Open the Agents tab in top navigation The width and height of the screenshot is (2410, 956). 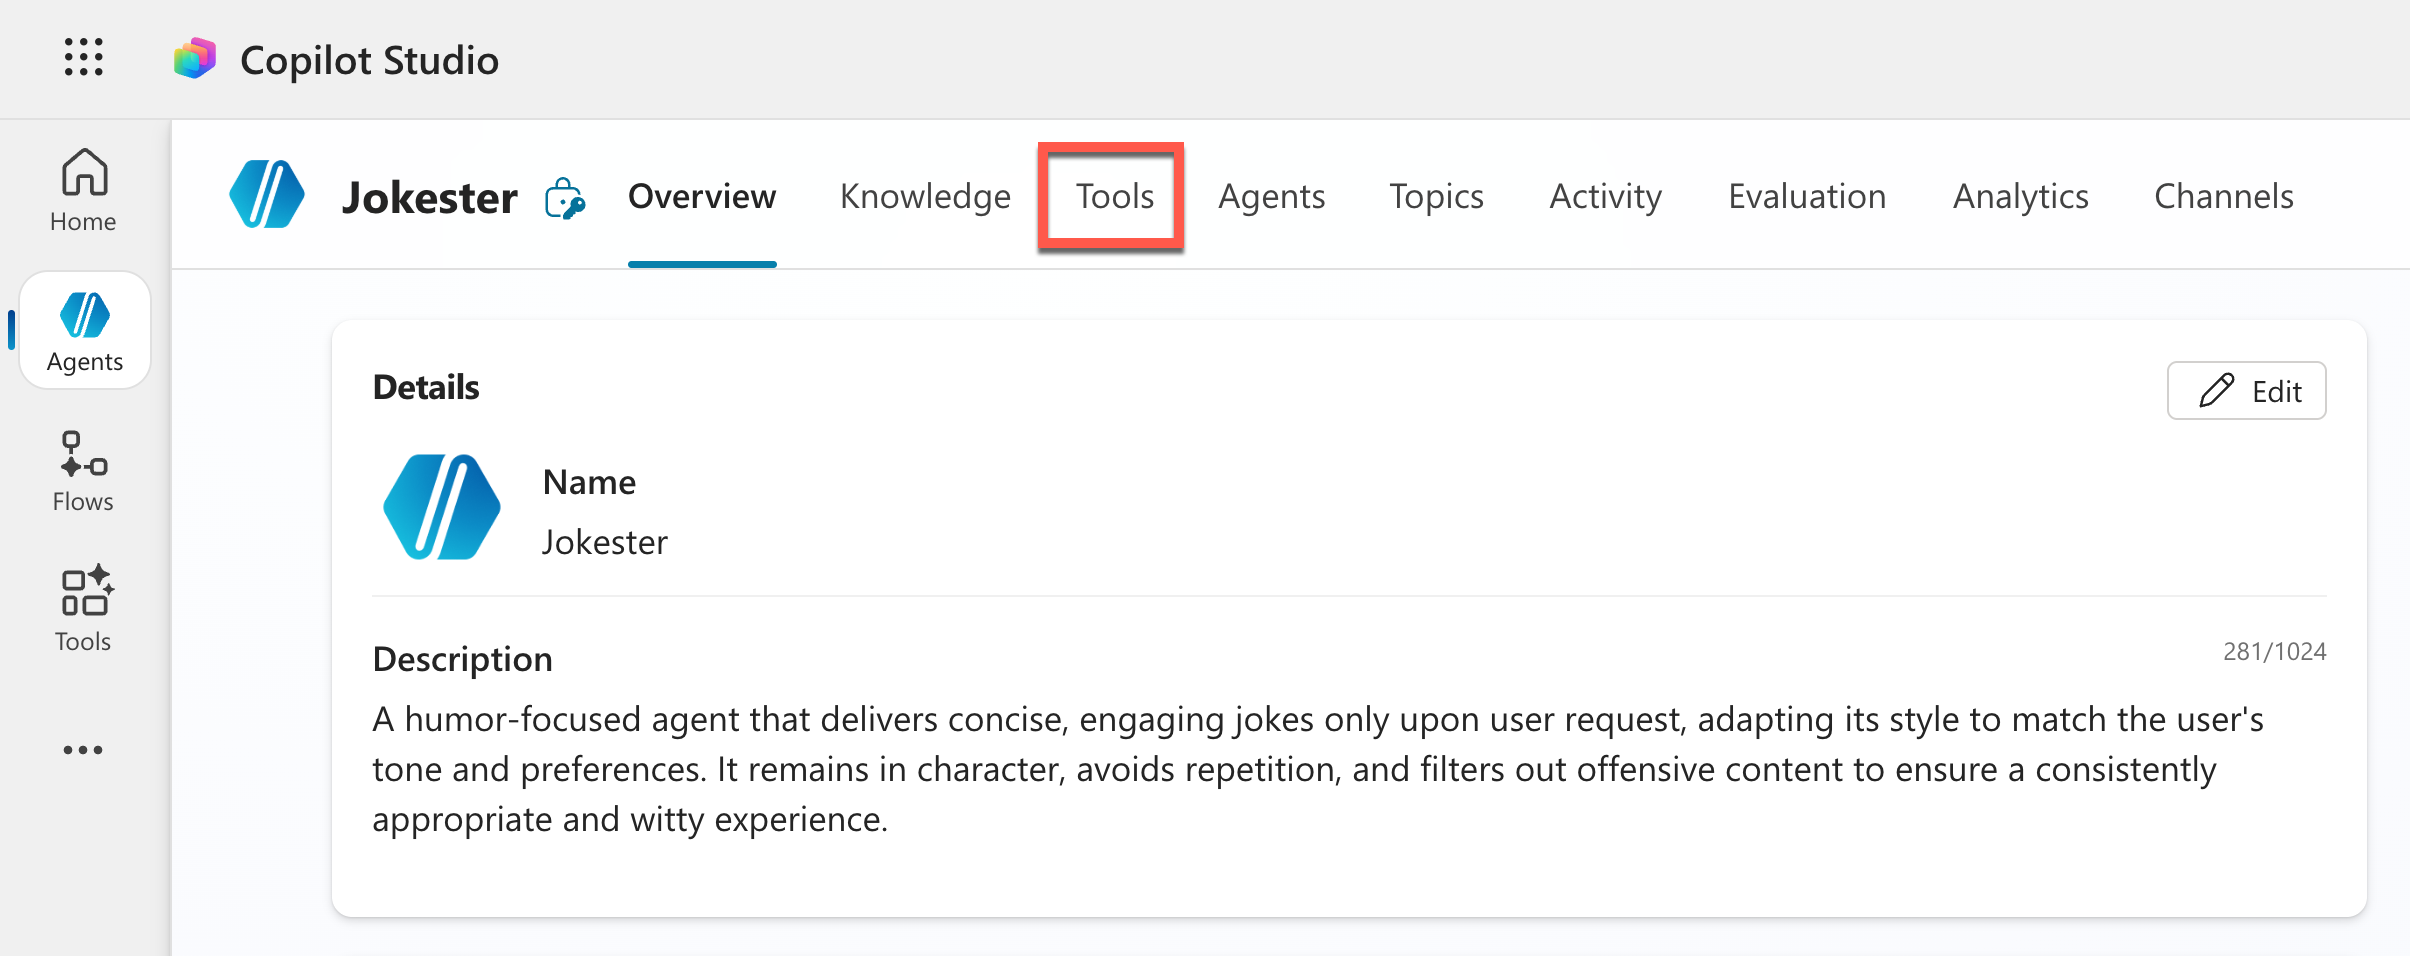[x=1271, y=197]
